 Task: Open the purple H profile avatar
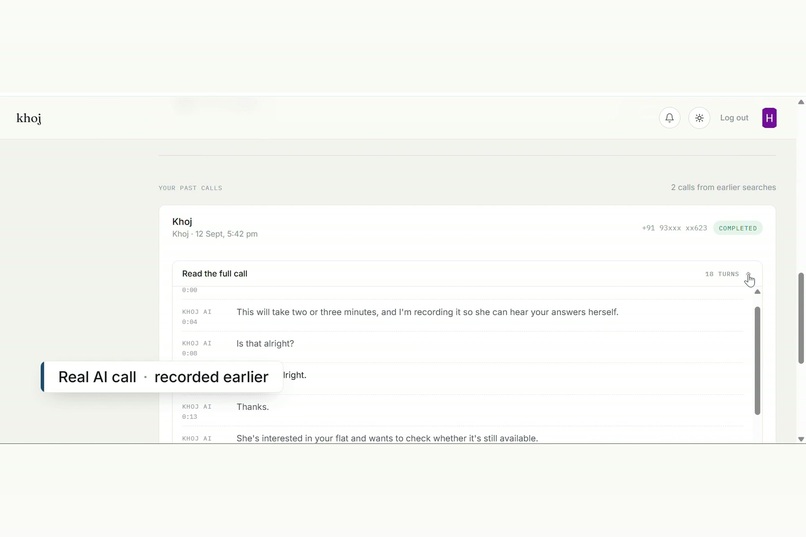click(769, 118)
